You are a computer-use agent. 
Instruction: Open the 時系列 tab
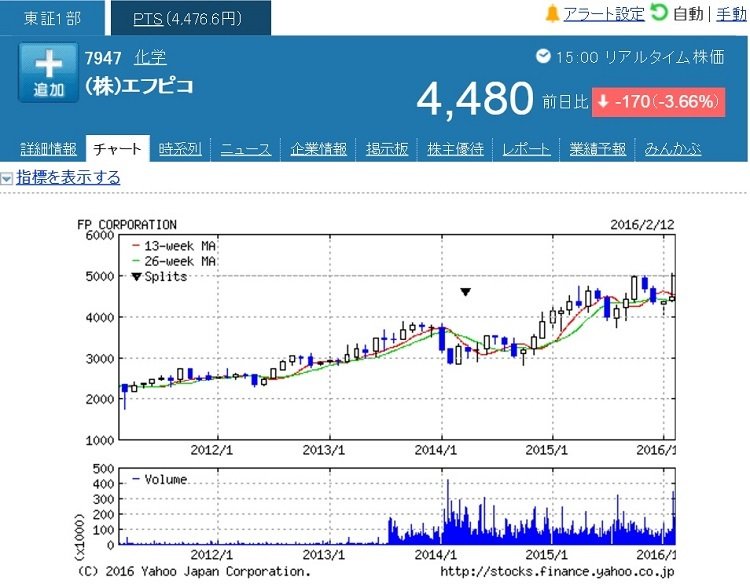point(180,149)
